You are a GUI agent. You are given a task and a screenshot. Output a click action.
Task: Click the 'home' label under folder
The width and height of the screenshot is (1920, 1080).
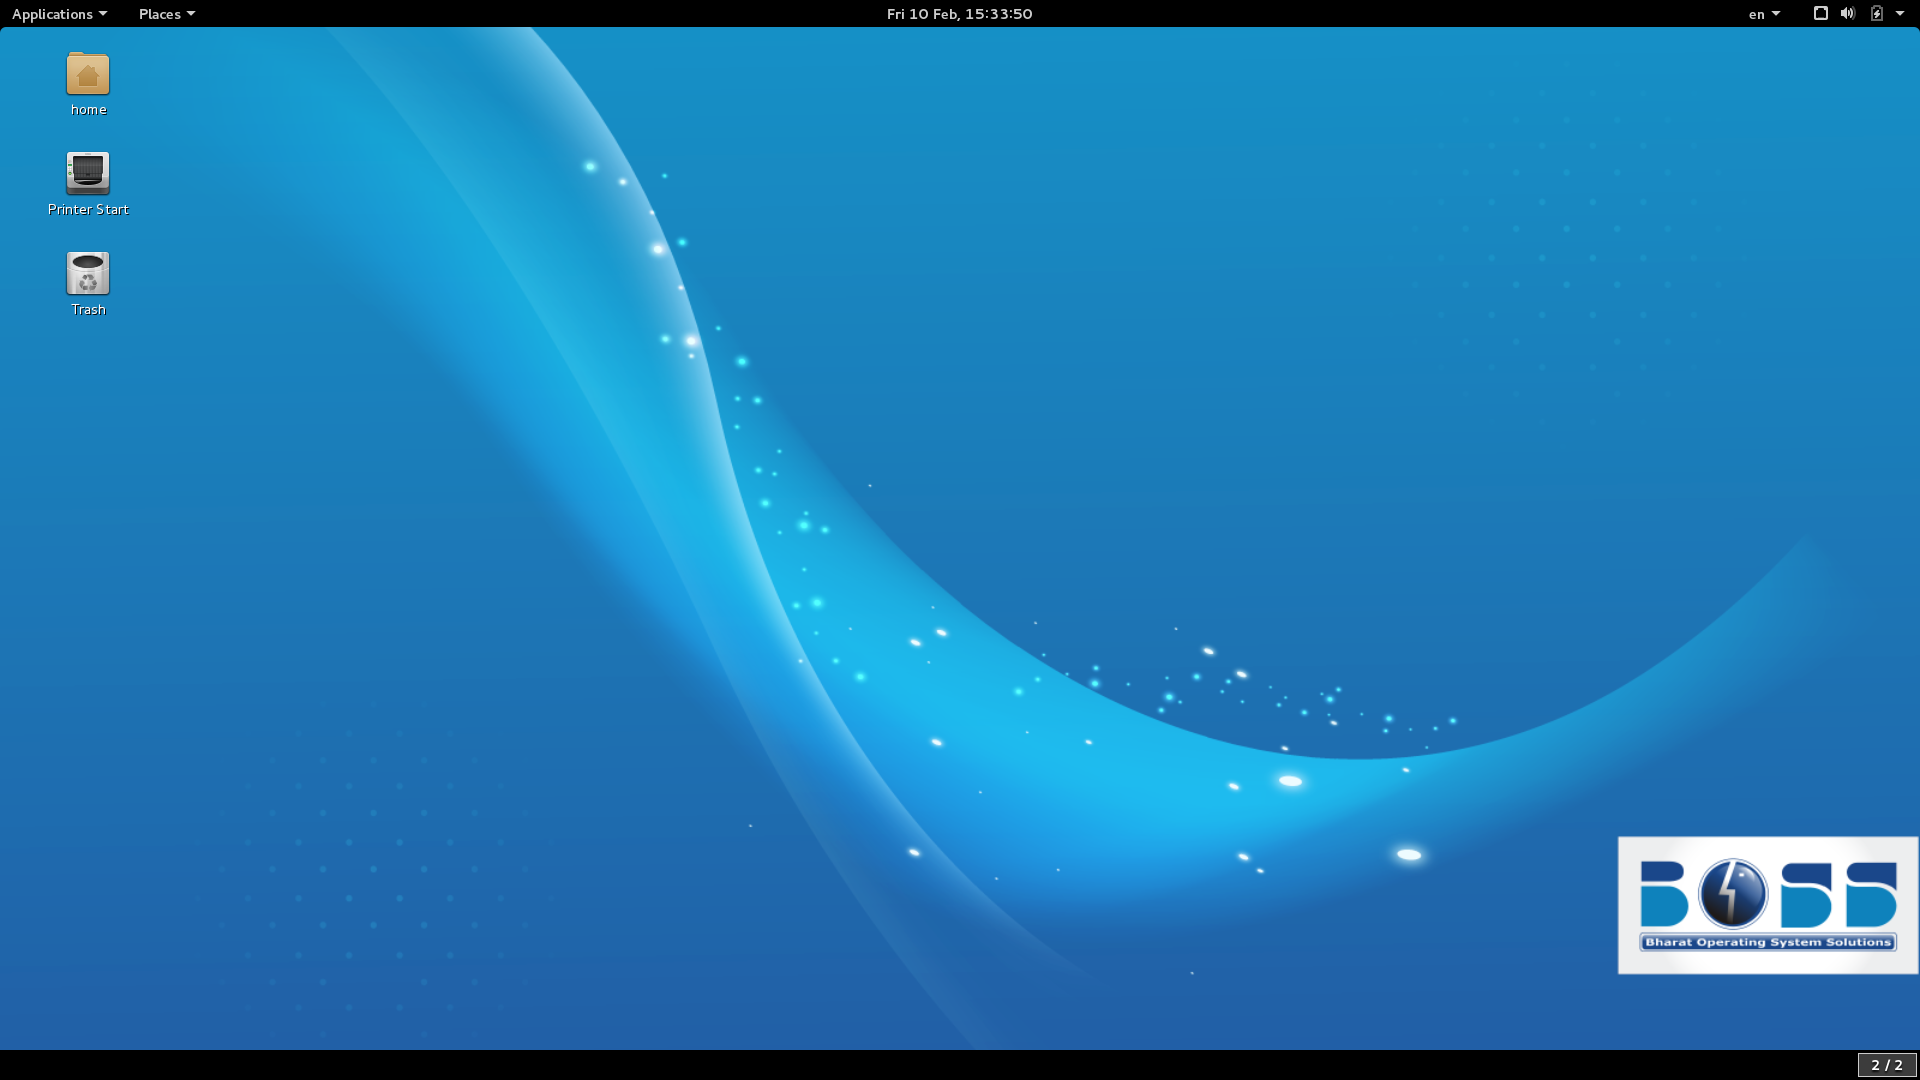(x=88, y=109)
